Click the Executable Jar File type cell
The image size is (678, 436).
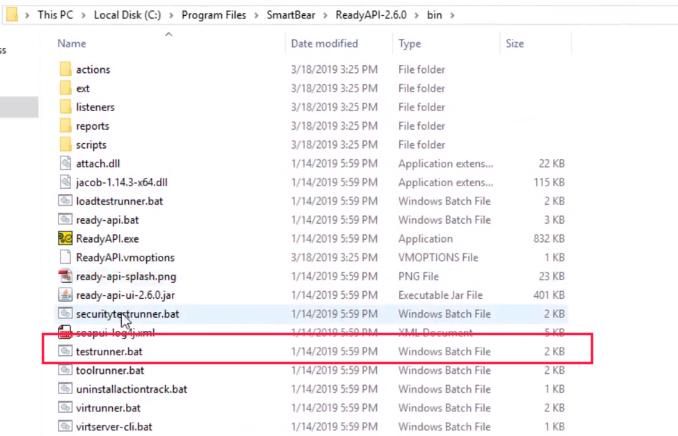point(440,295)
